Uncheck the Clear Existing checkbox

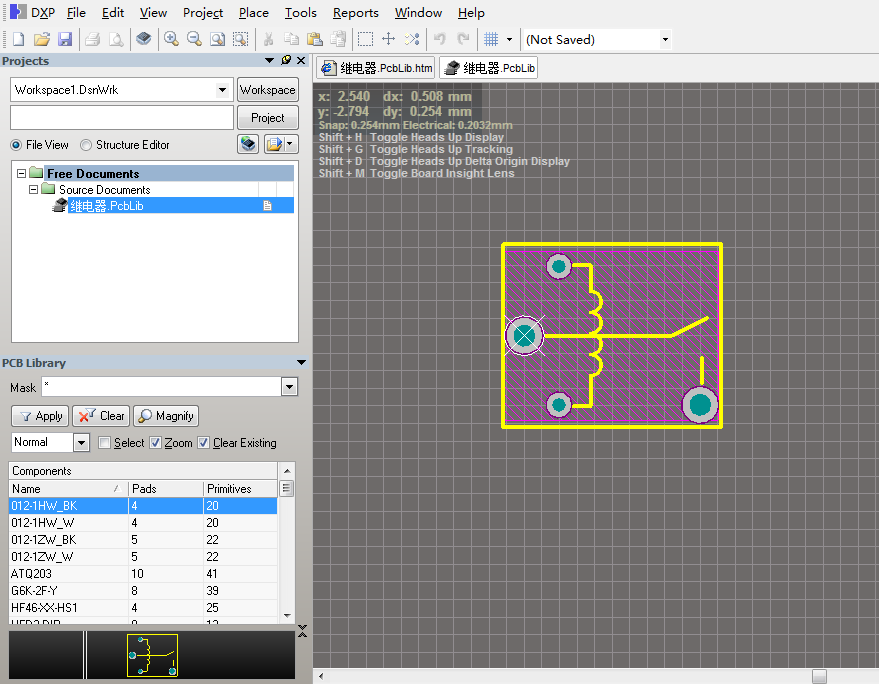tap(203, 443)
